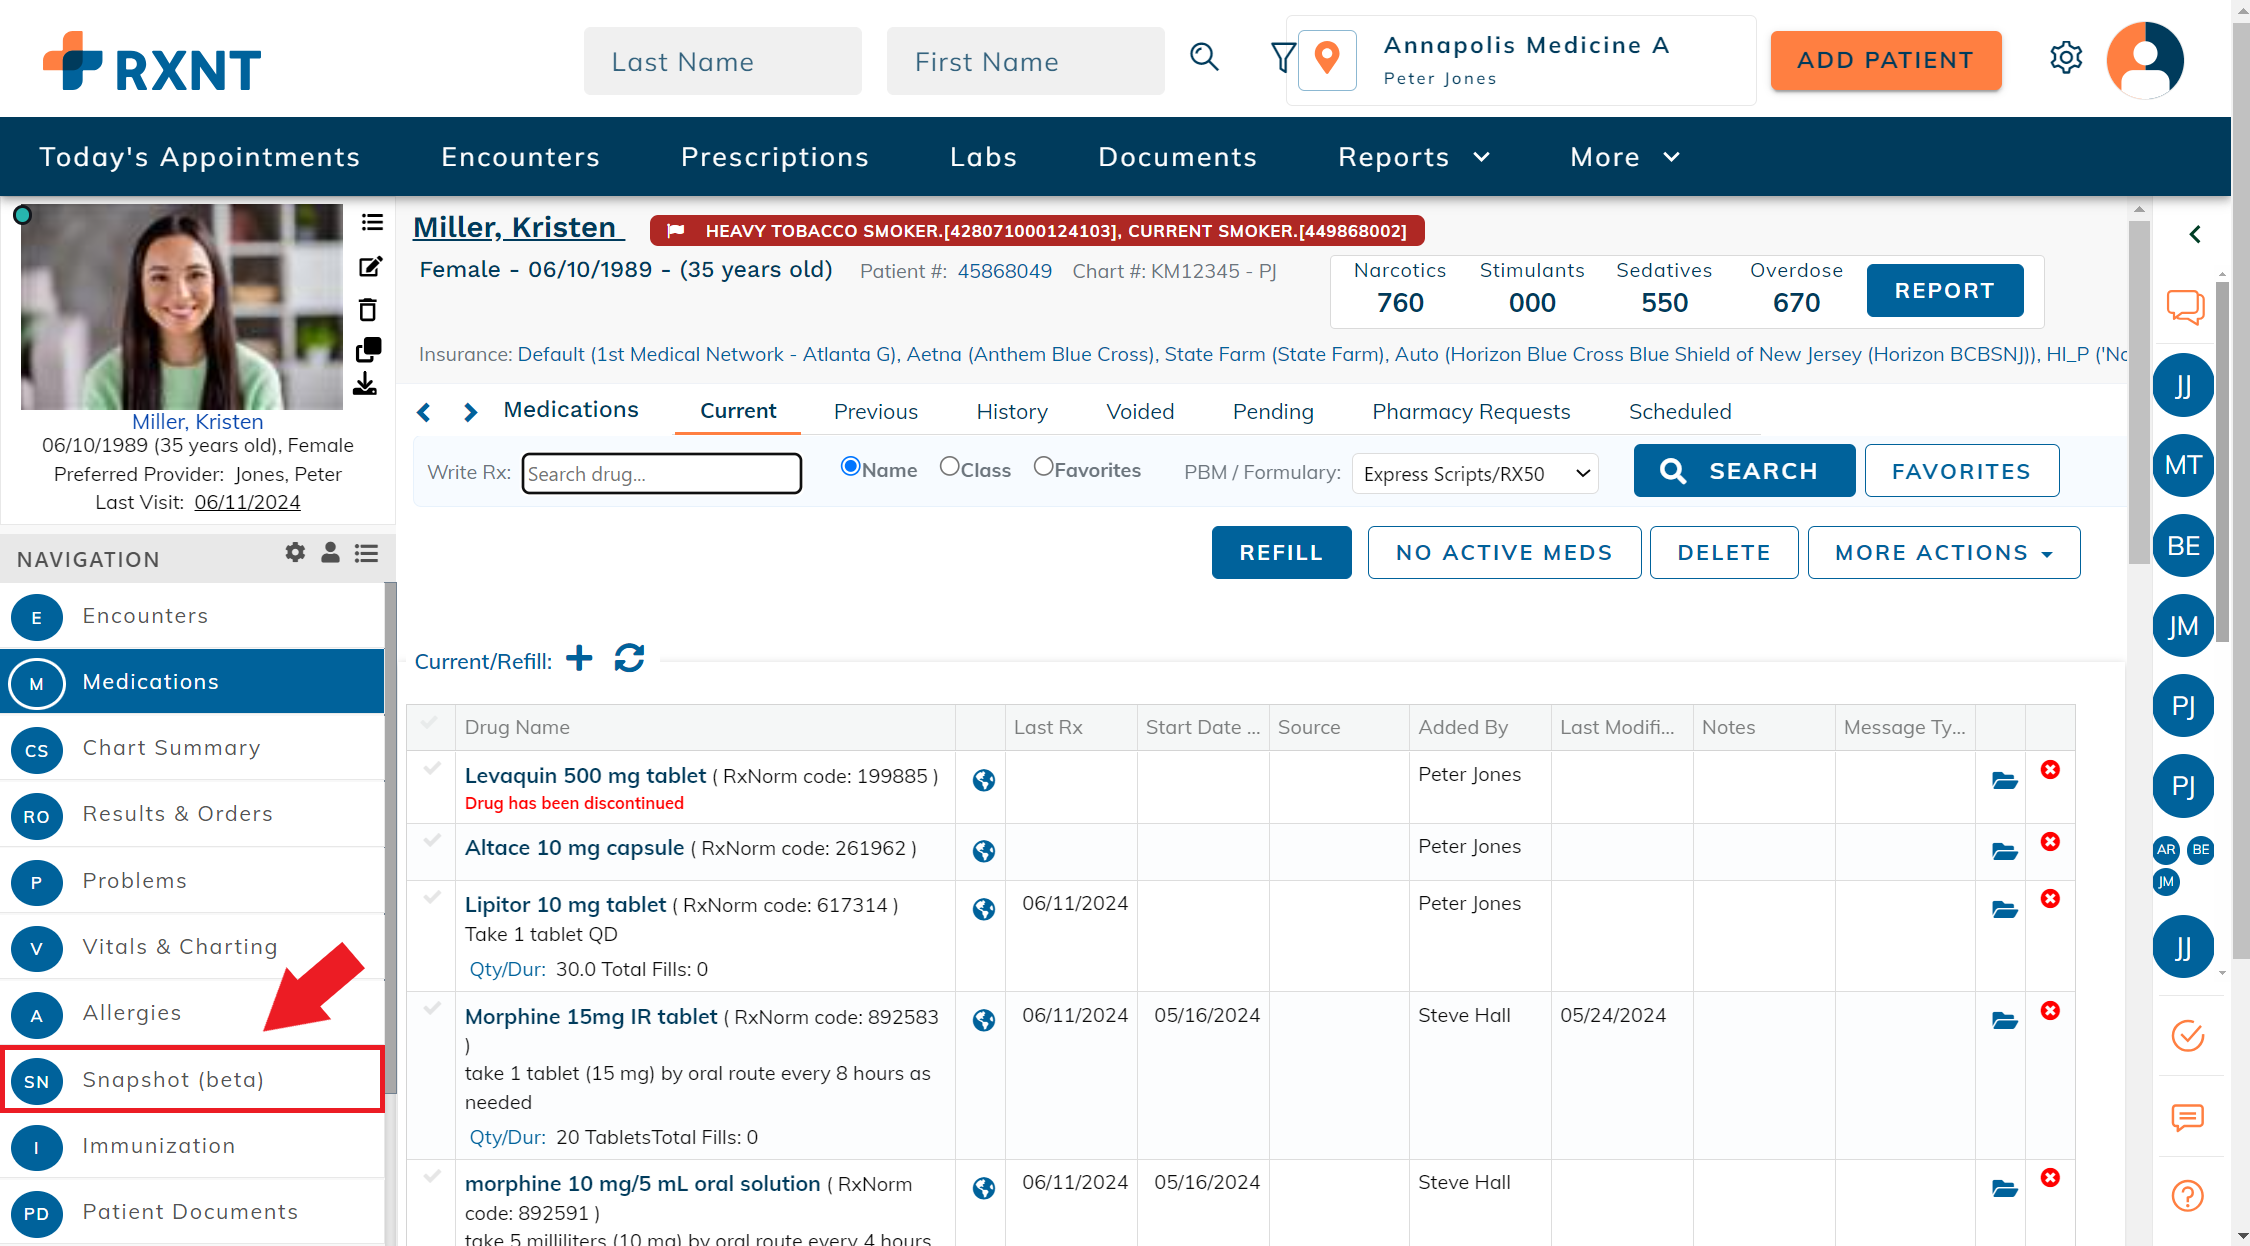Open the settings gear in header
Viewport: 2250px width, 1246px height.
[x=2066, y=58]
